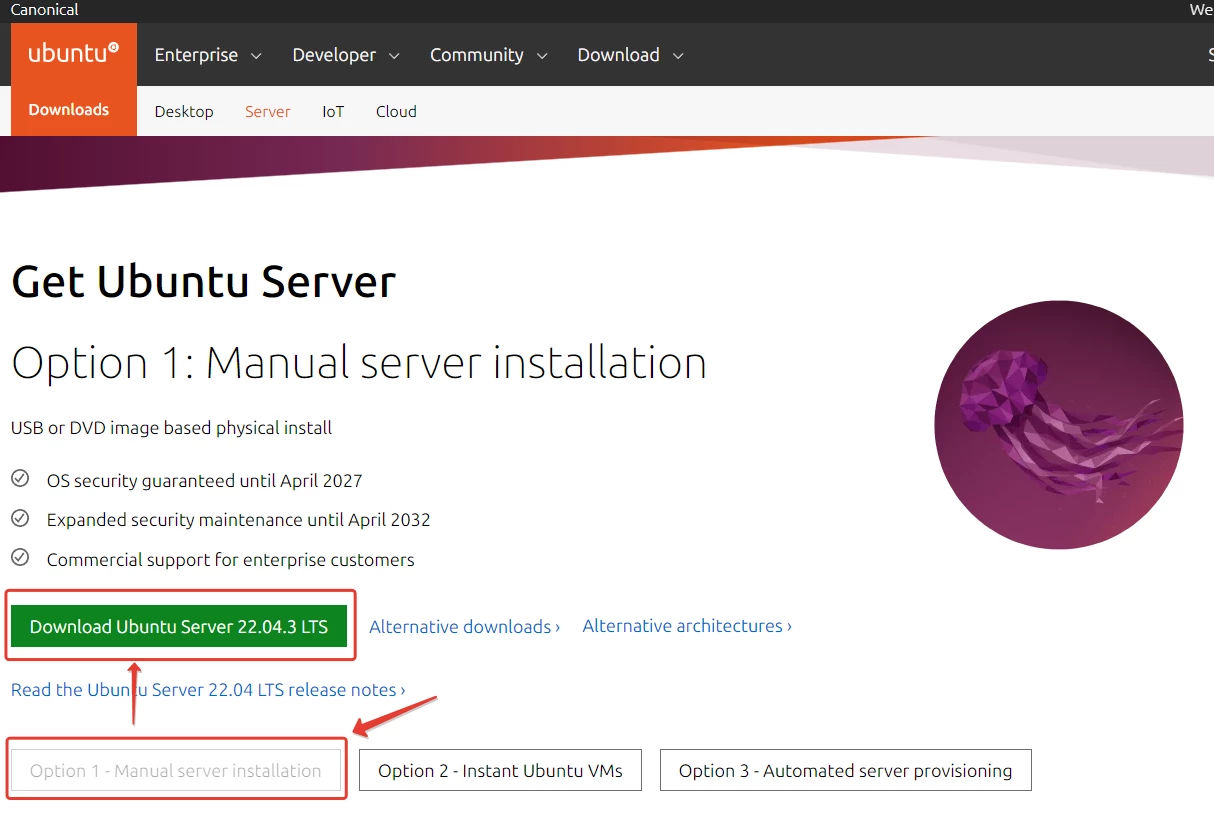
Task: Switch to the Desktop downloads tab
Action: point(184,111)
